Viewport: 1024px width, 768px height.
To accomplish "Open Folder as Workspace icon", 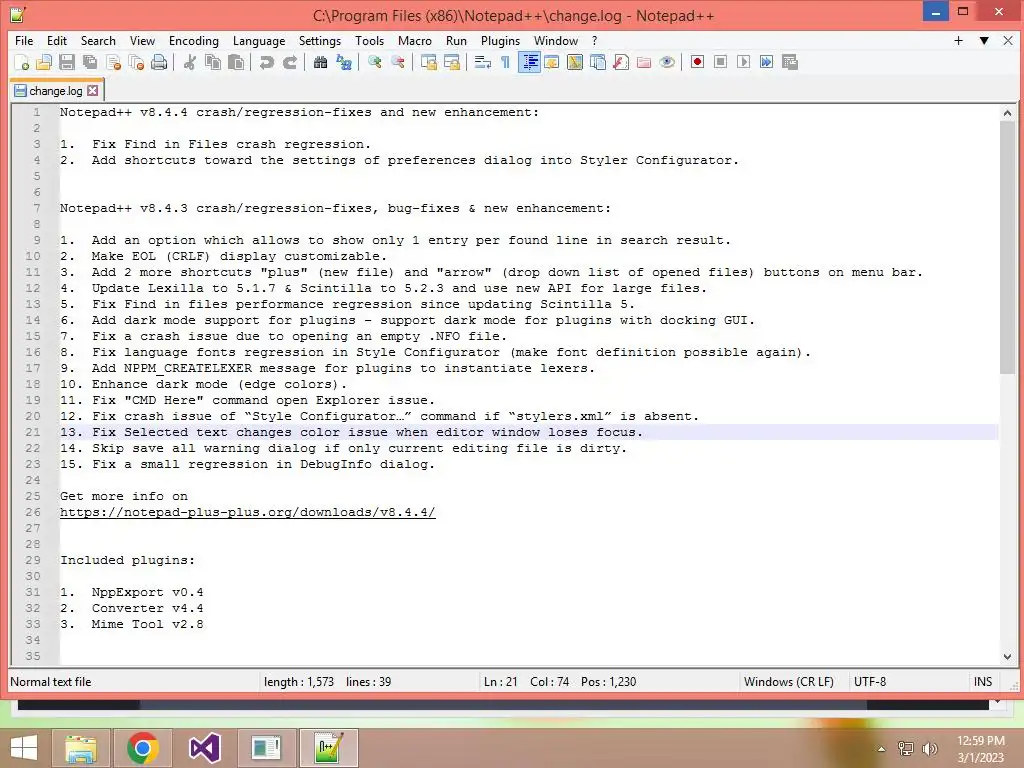I will [x=644, y=62].
